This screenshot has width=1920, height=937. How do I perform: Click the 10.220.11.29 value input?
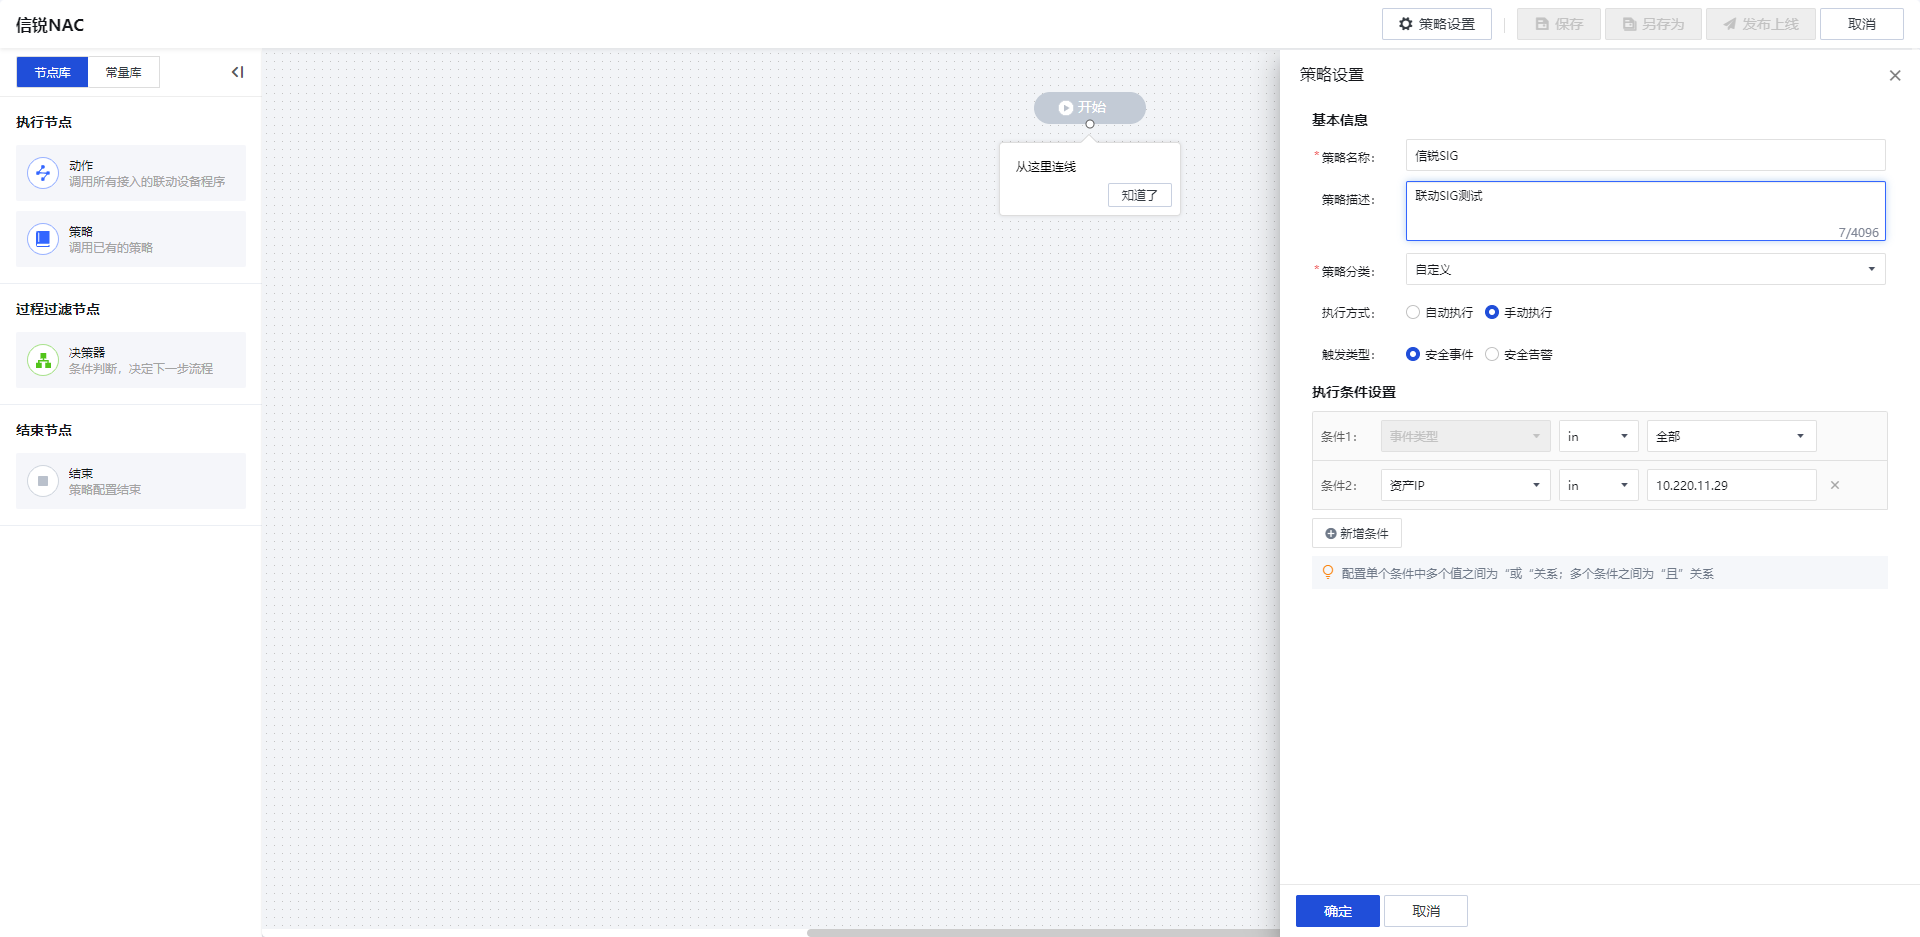[1731, 485]
